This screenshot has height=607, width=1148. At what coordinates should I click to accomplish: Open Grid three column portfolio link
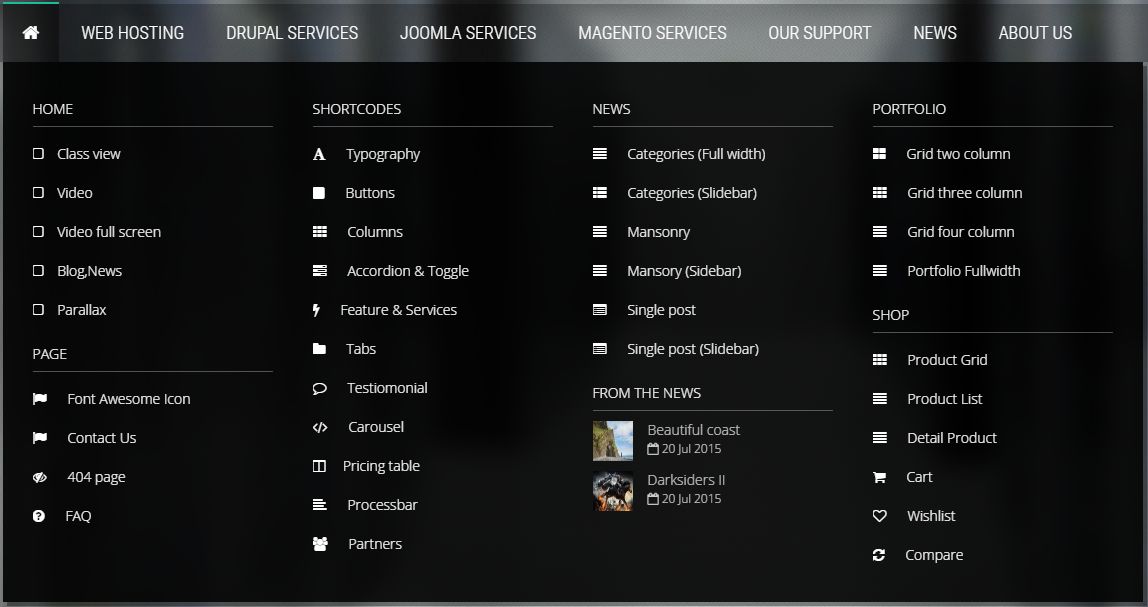tap(964, 193)
